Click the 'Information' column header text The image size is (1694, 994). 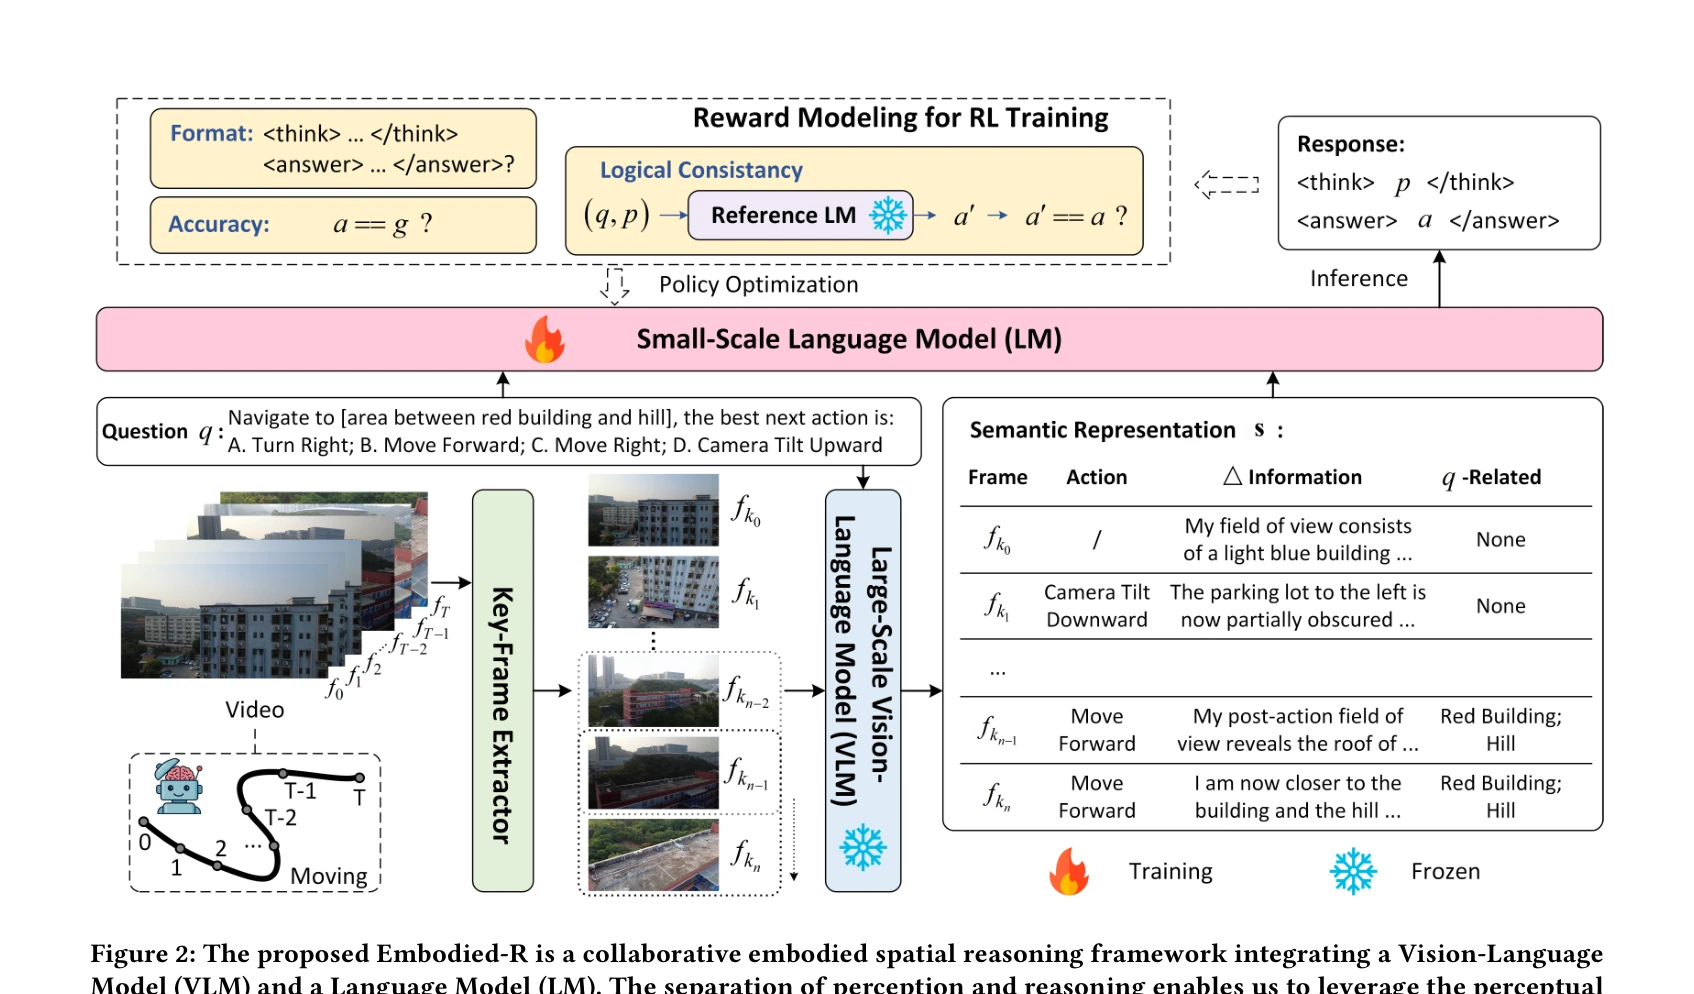click(x=1304, y=477)
